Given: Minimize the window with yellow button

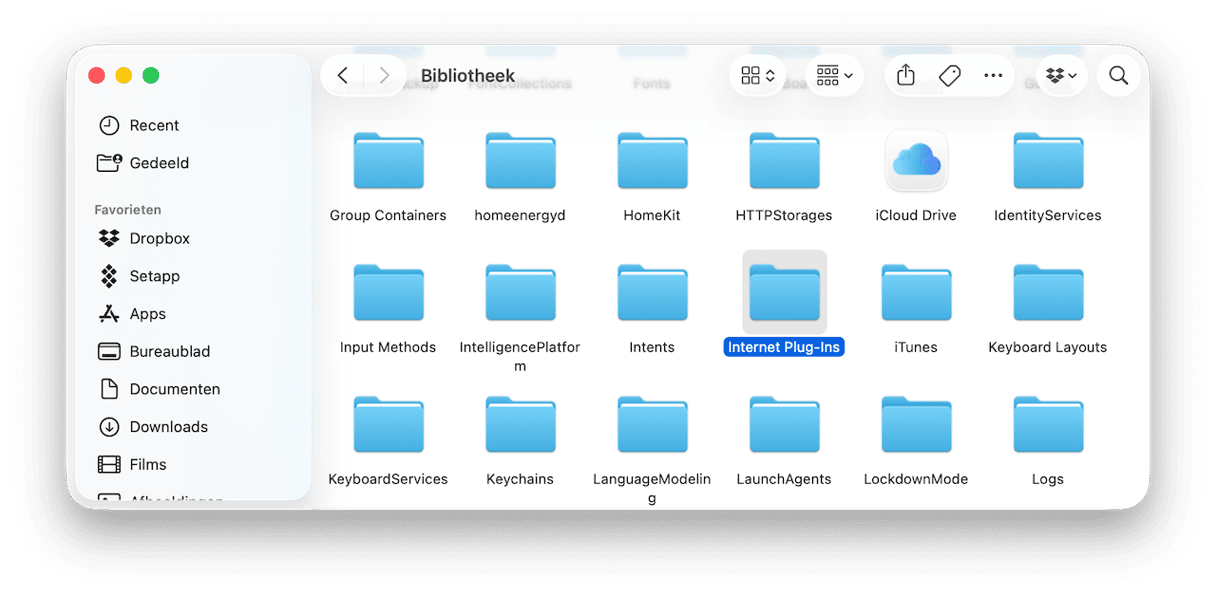Looking at the screenshot, I should coord(124,76).
